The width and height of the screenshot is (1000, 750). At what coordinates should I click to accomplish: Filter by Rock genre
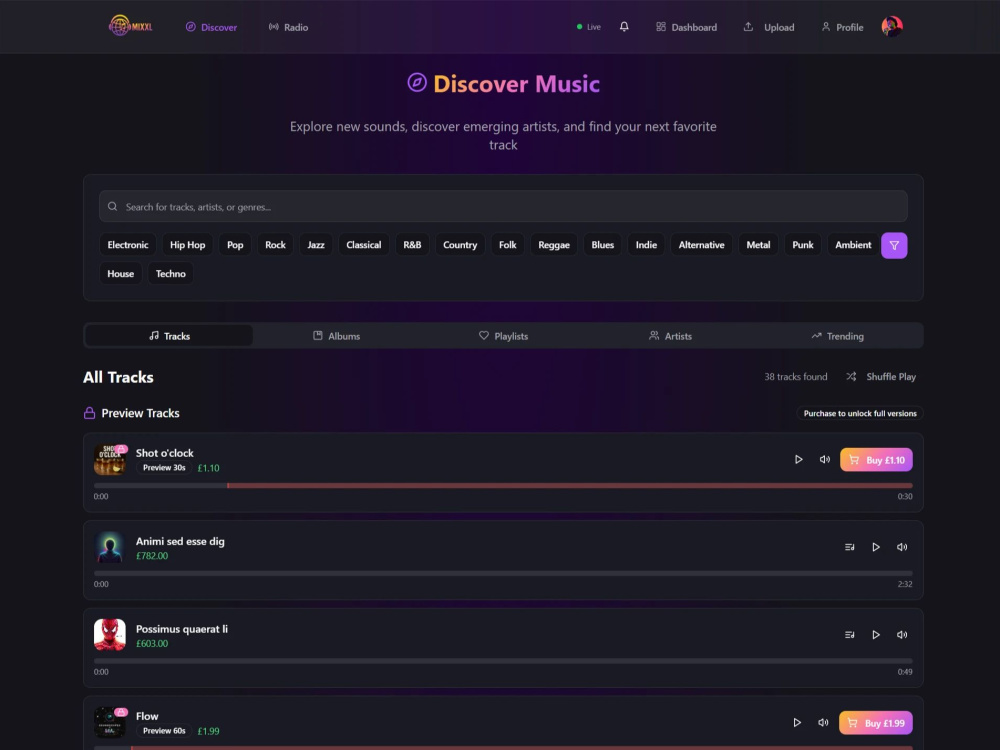[276, 245]
